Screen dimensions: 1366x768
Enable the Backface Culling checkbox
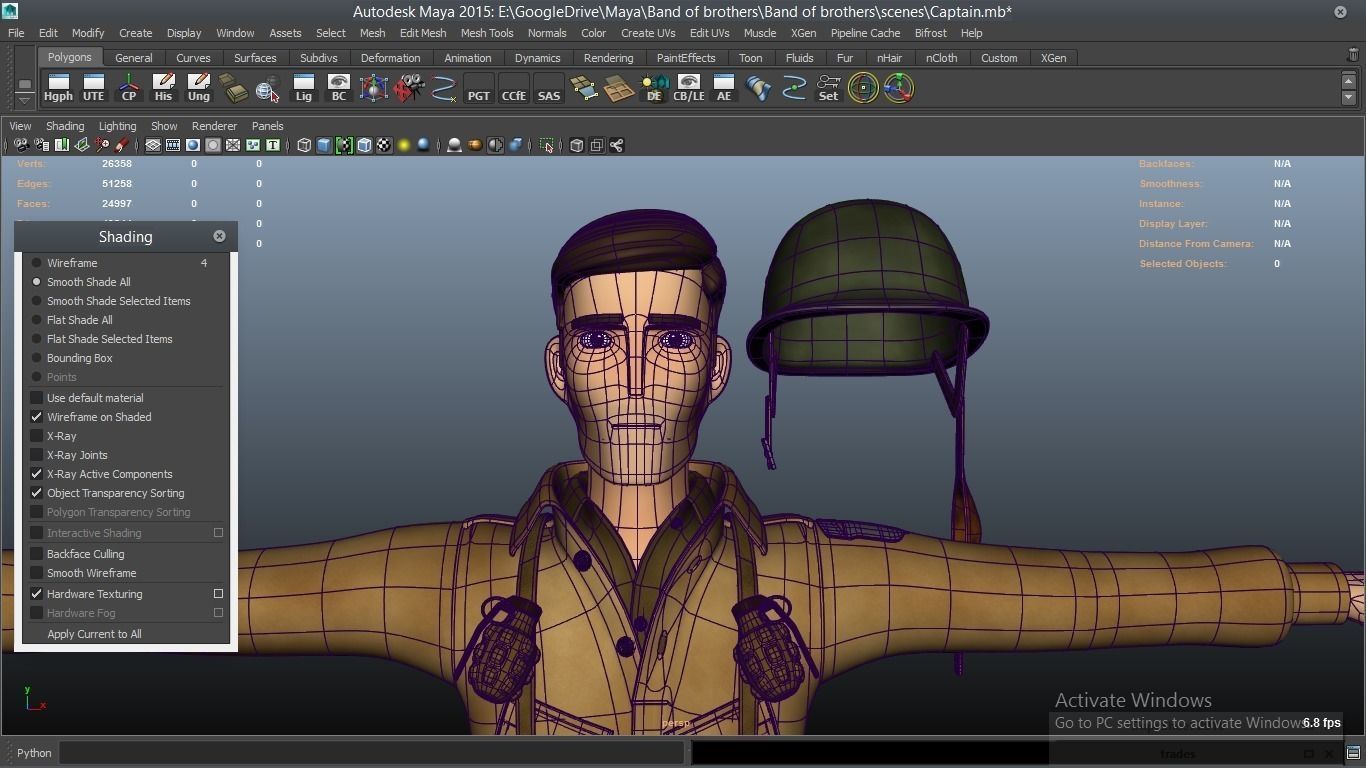(37, 554)
